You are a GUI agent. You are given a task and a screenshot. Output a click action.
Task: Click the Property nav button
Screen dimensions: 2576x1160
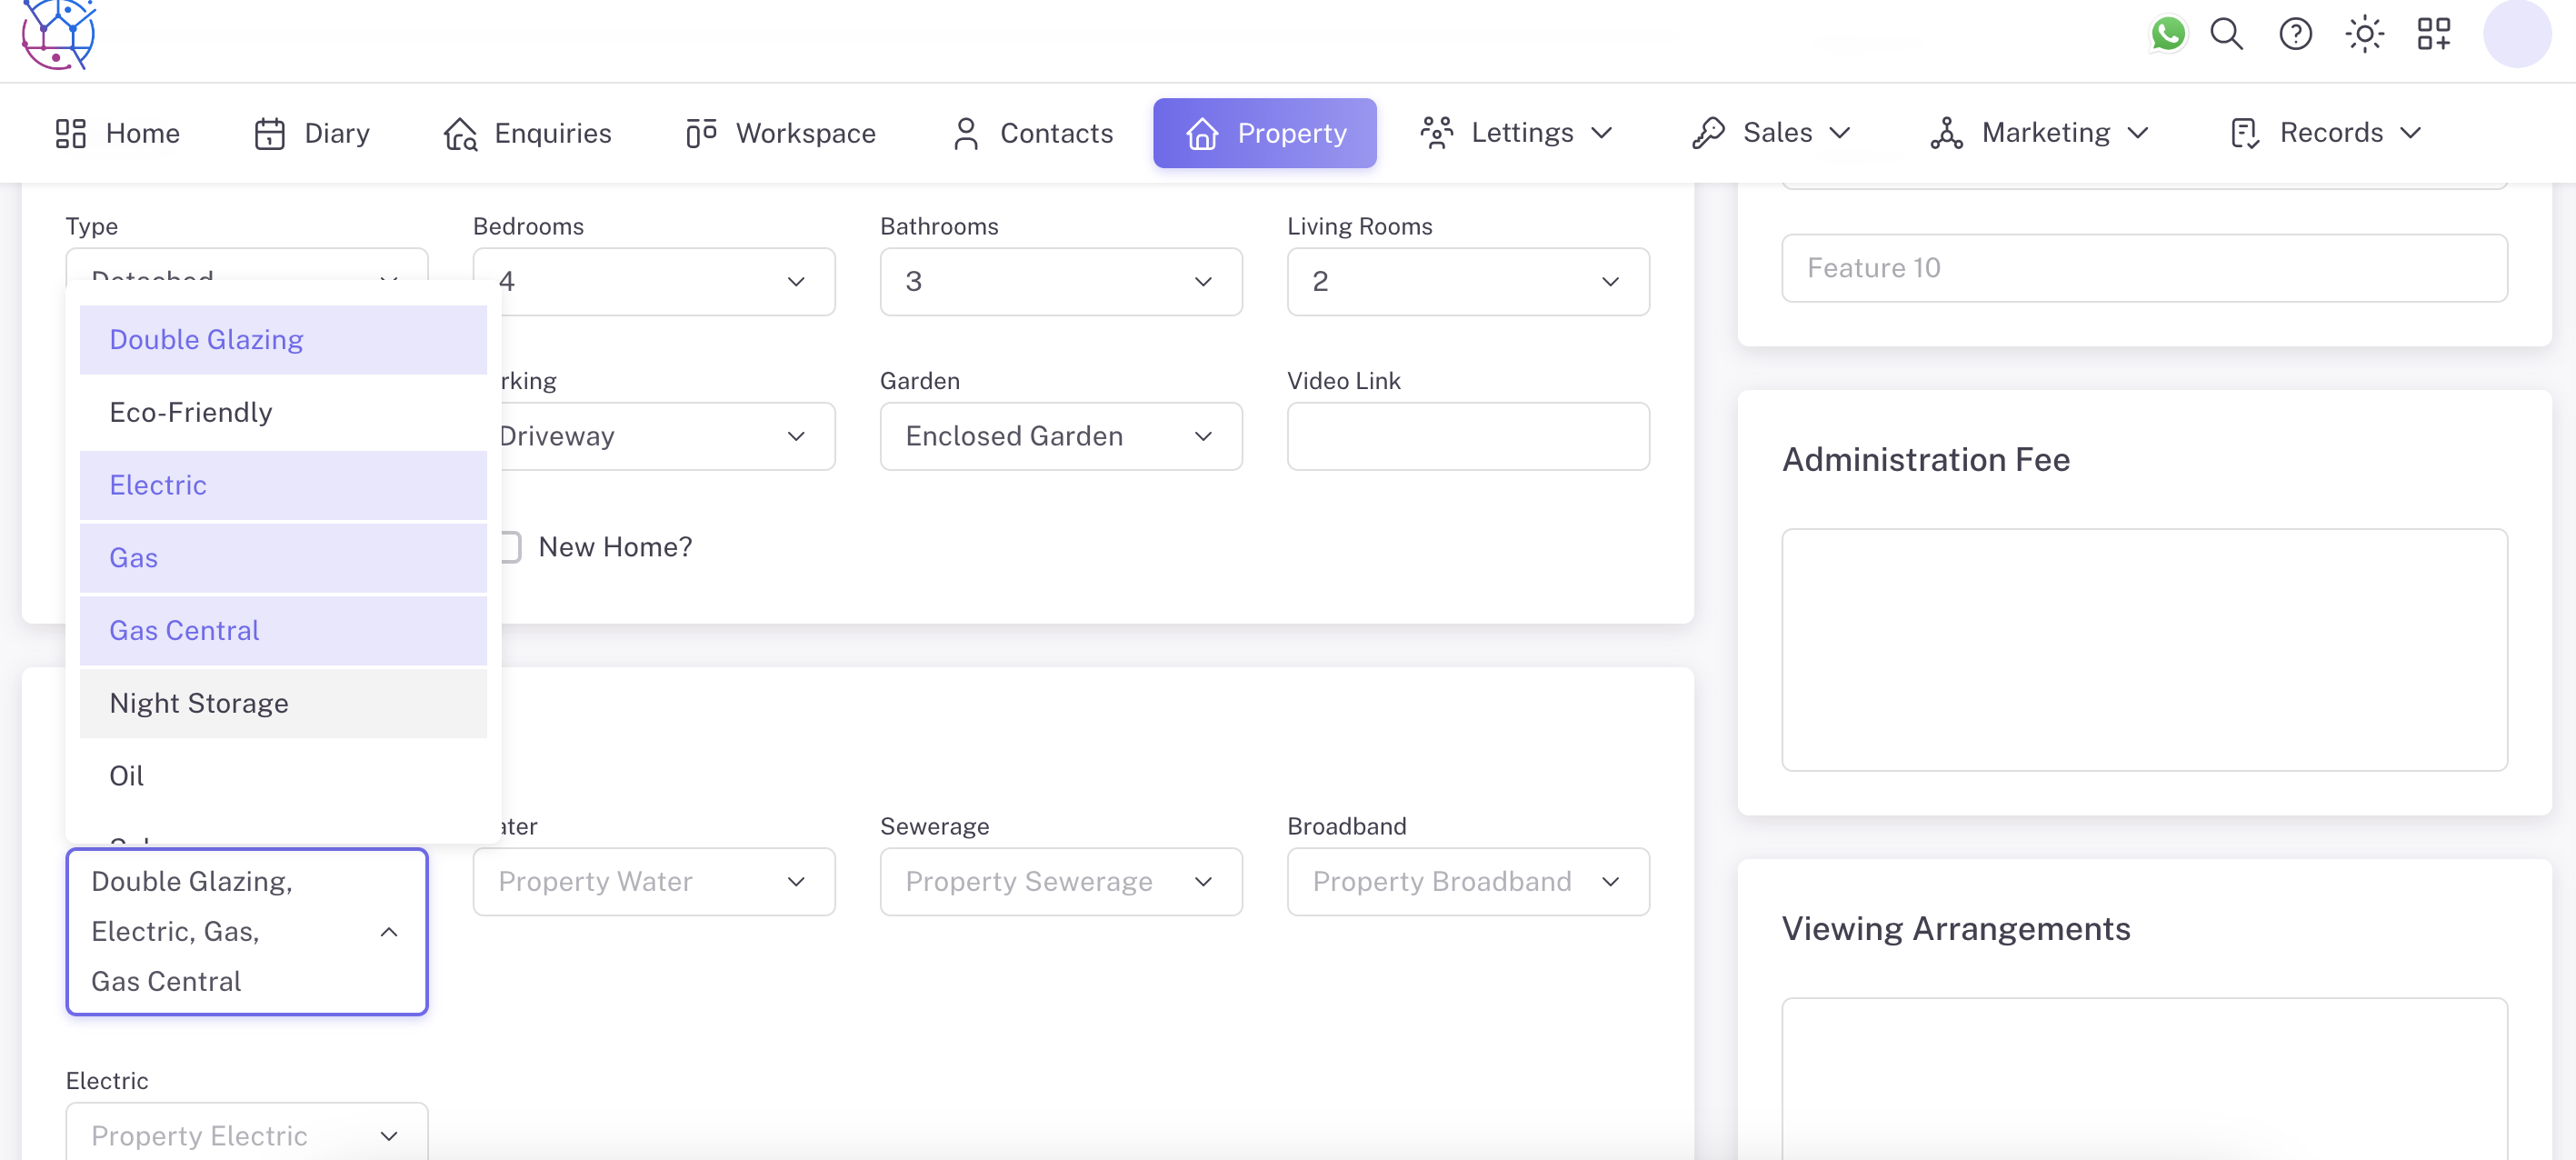click(1264, 133)
